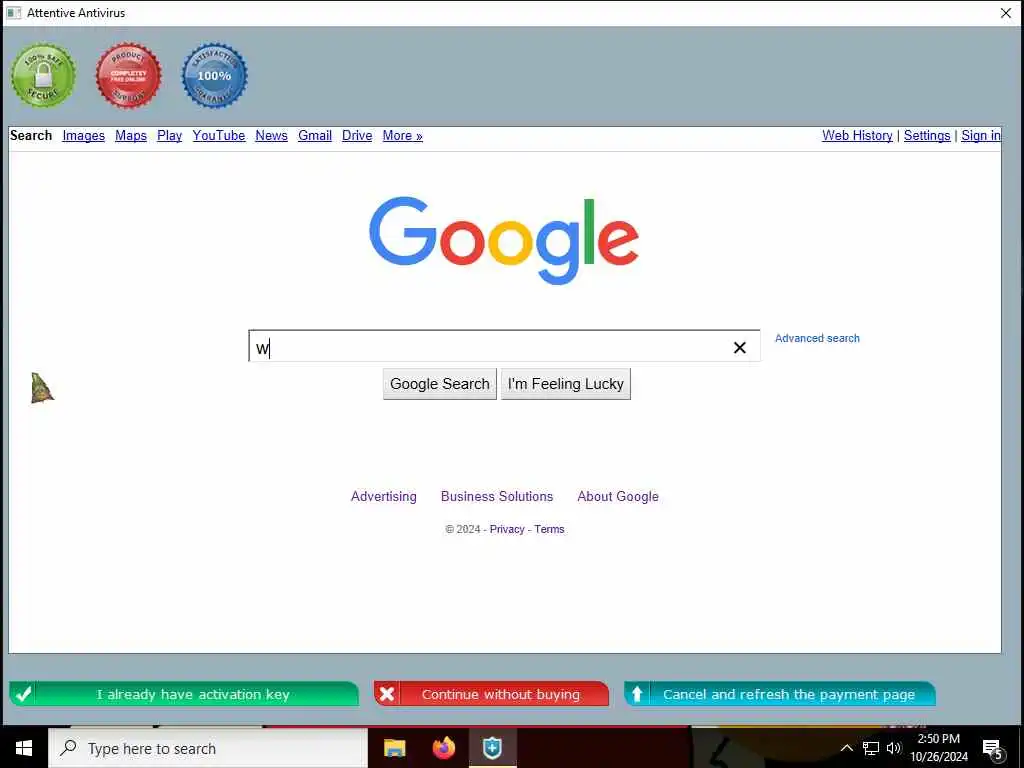Close the Attentive Antivirus window
Viewport: 1024px width, 768px height.
(x=1006, y=13)
